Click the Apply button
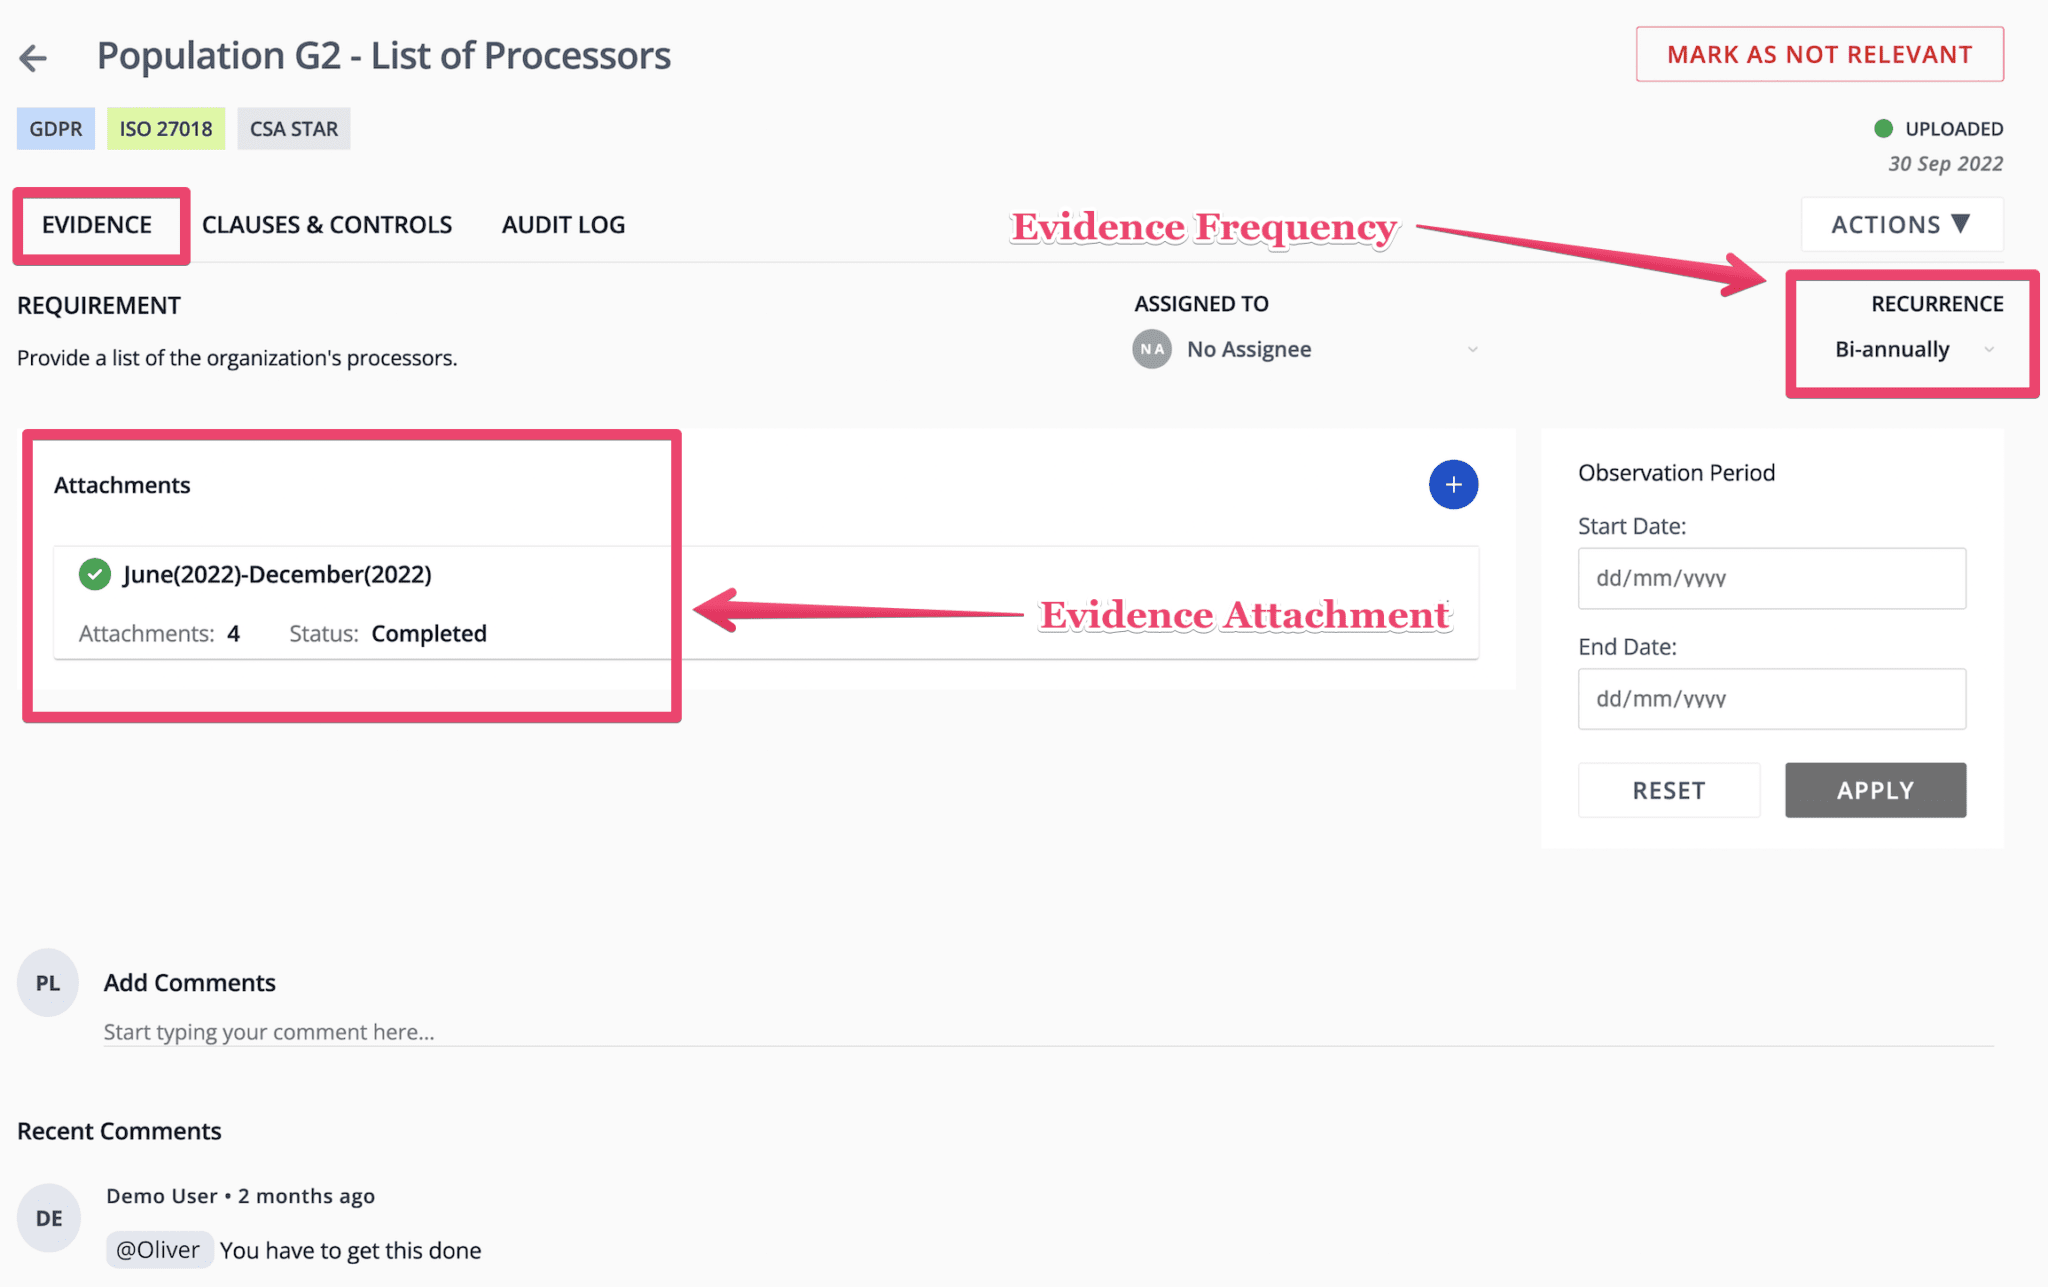This screenshot has width=2048, height=1287. coord(1876,790)
